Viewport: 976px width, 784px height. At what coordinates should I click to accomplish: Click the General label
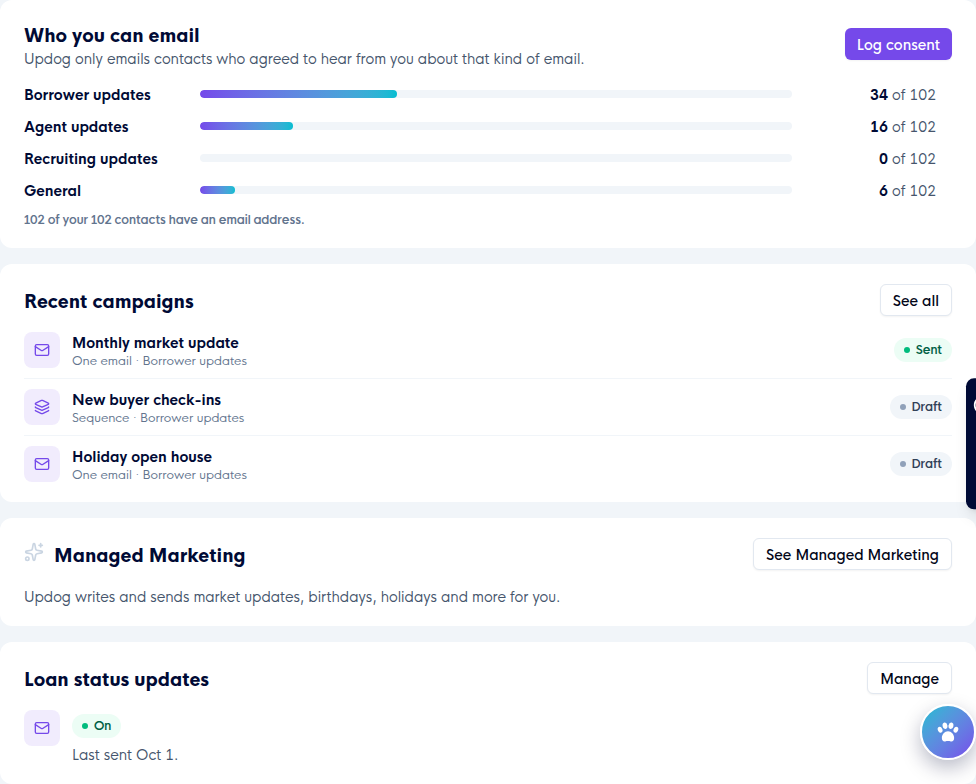point(52,191)
